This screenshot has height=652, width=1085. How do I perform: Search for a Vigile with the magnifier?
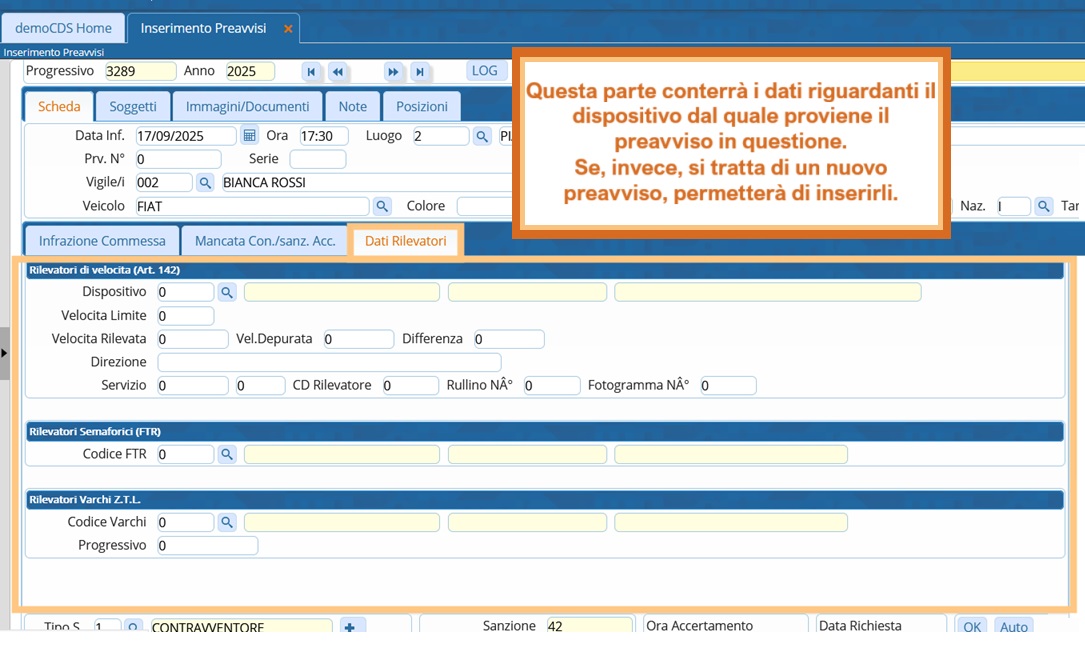(x=205, y=182)
